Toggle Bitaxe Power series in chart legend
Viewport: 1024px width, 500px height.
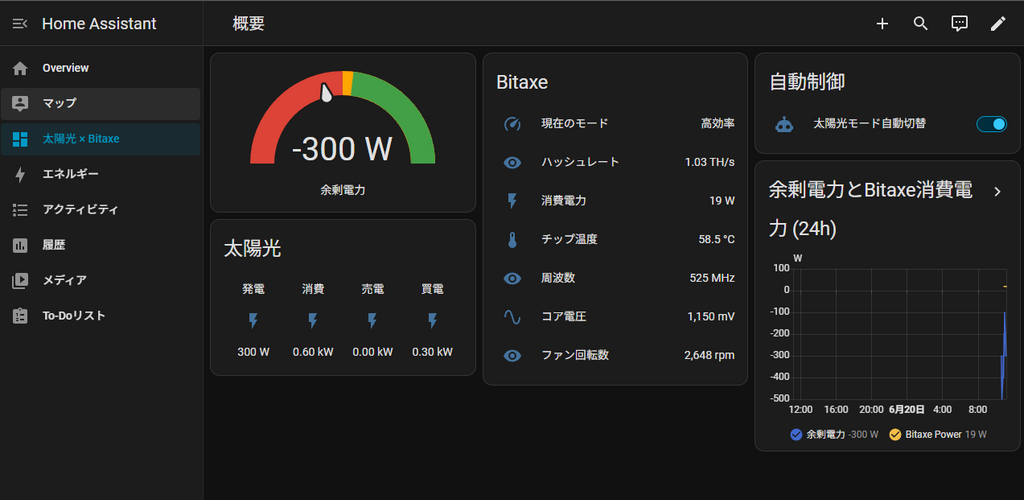pyautogui.click(x=938, y=435)
